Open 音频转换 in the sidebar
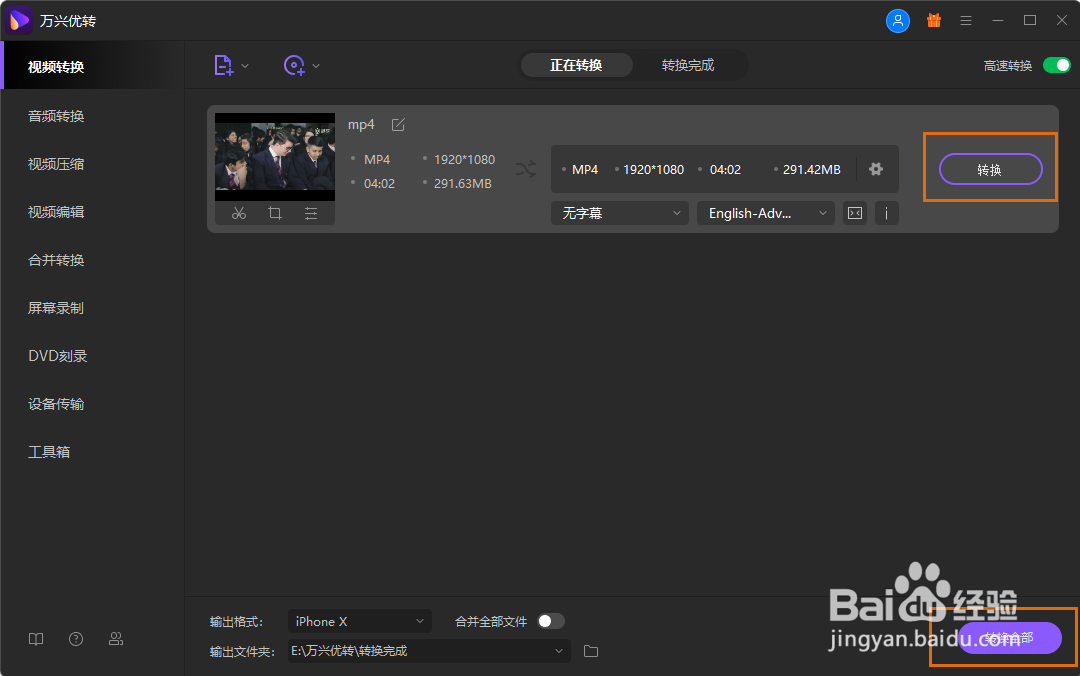The width and height of the screenshot is (1080, 676). point(56,116)
